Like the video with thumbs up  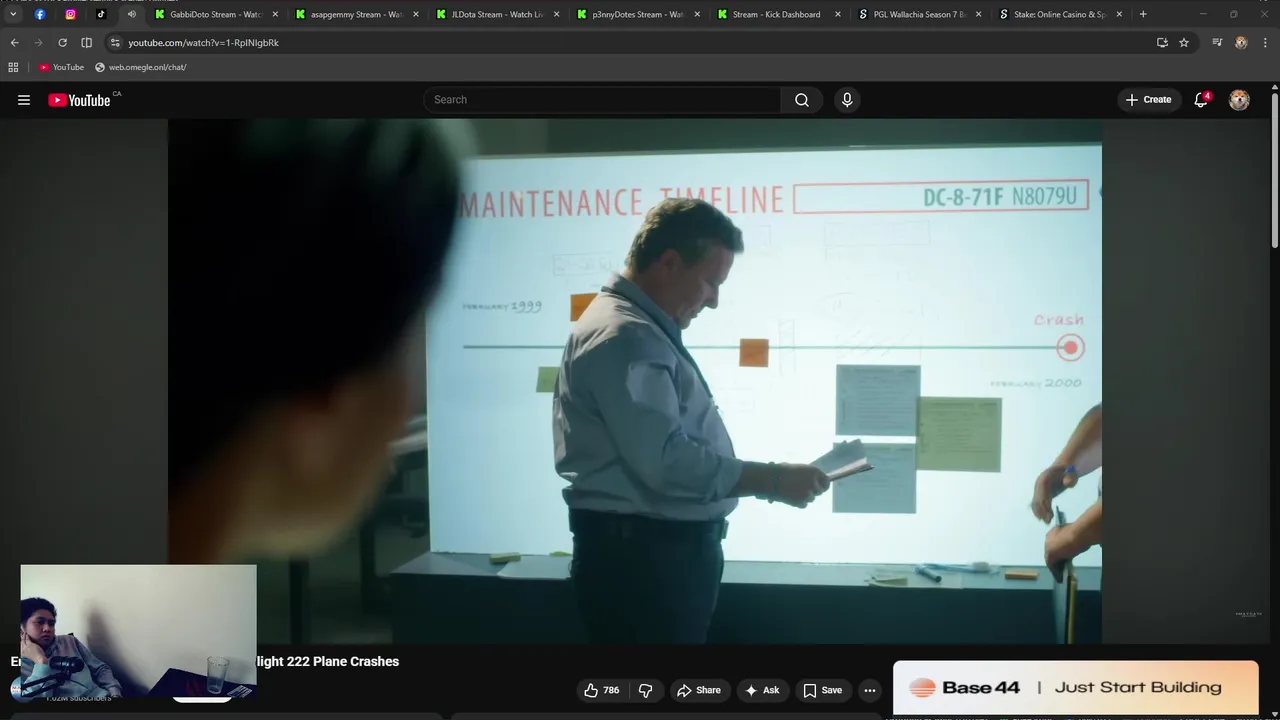602,690
